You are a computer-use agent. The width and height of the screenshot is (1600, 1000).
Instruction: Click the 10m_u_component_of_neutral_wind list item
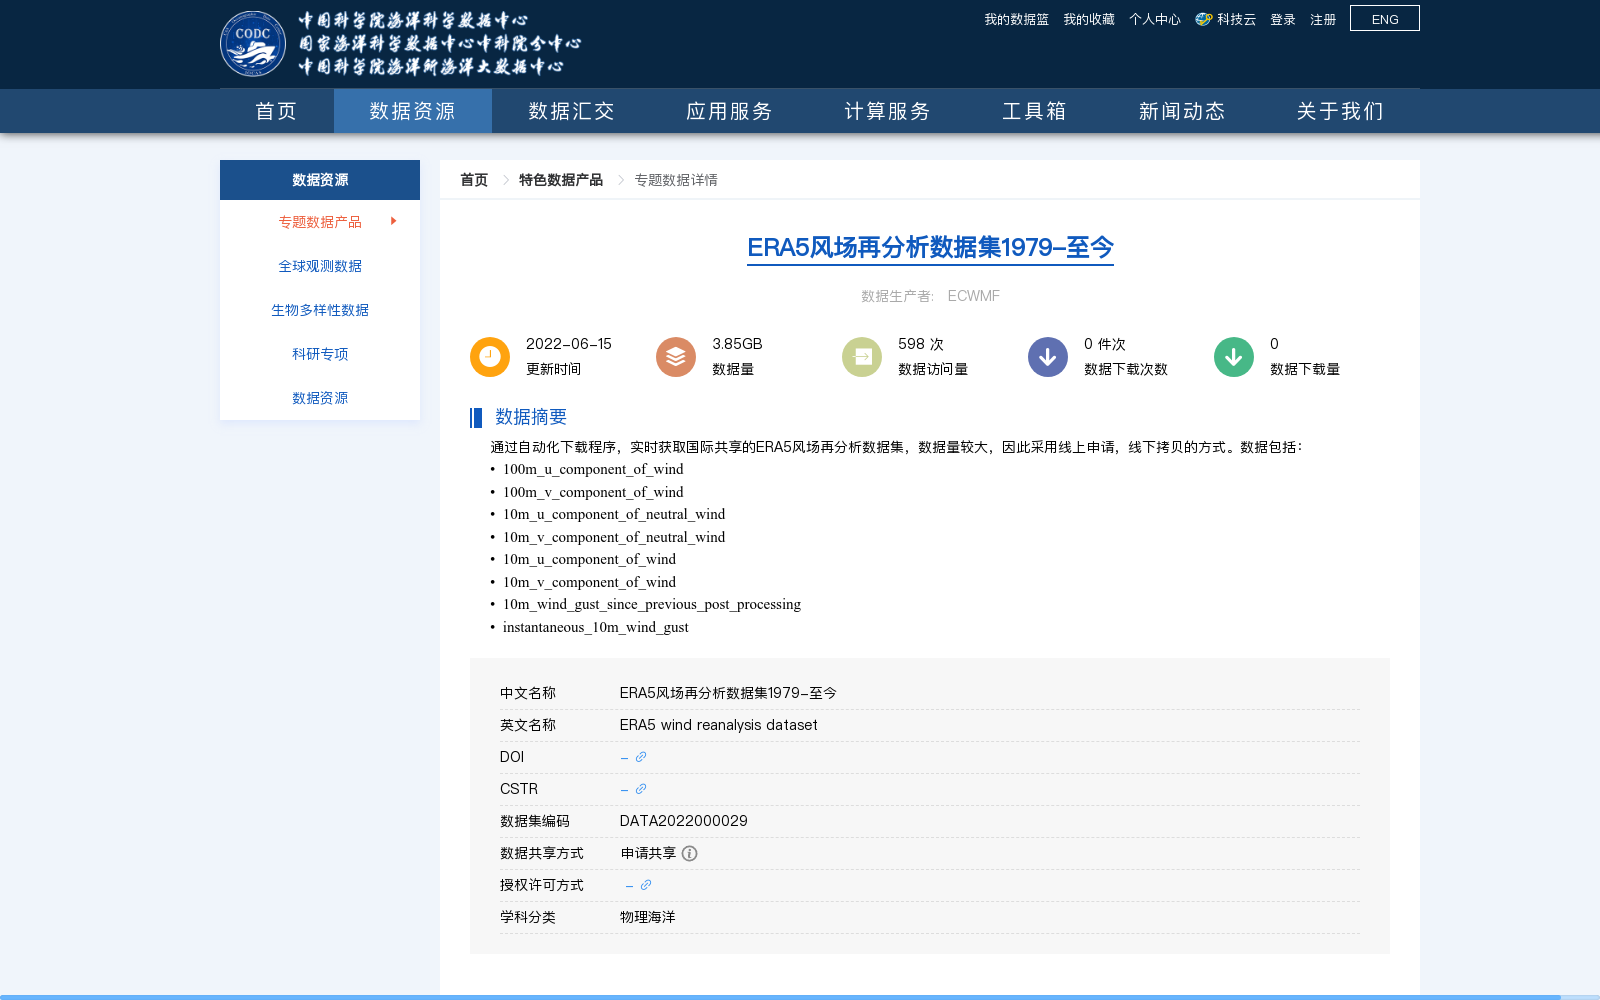pyautogui.click(x=614, y=514)
